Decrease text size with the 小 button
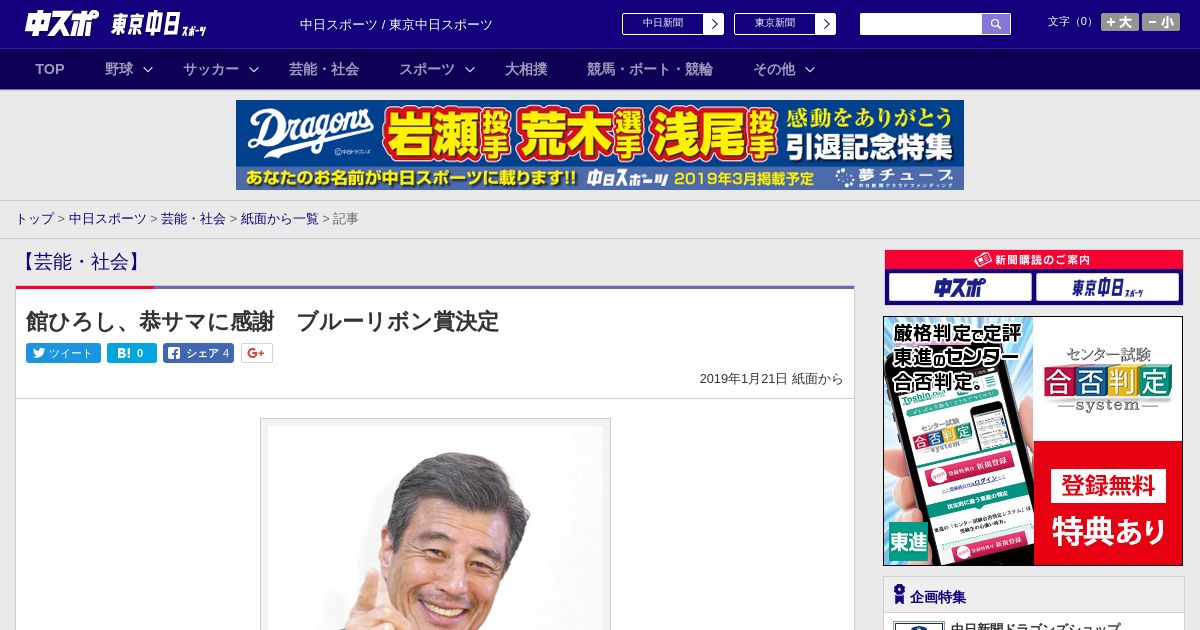The width and height of the screenshot is (1200, 630). point(1161,22)
